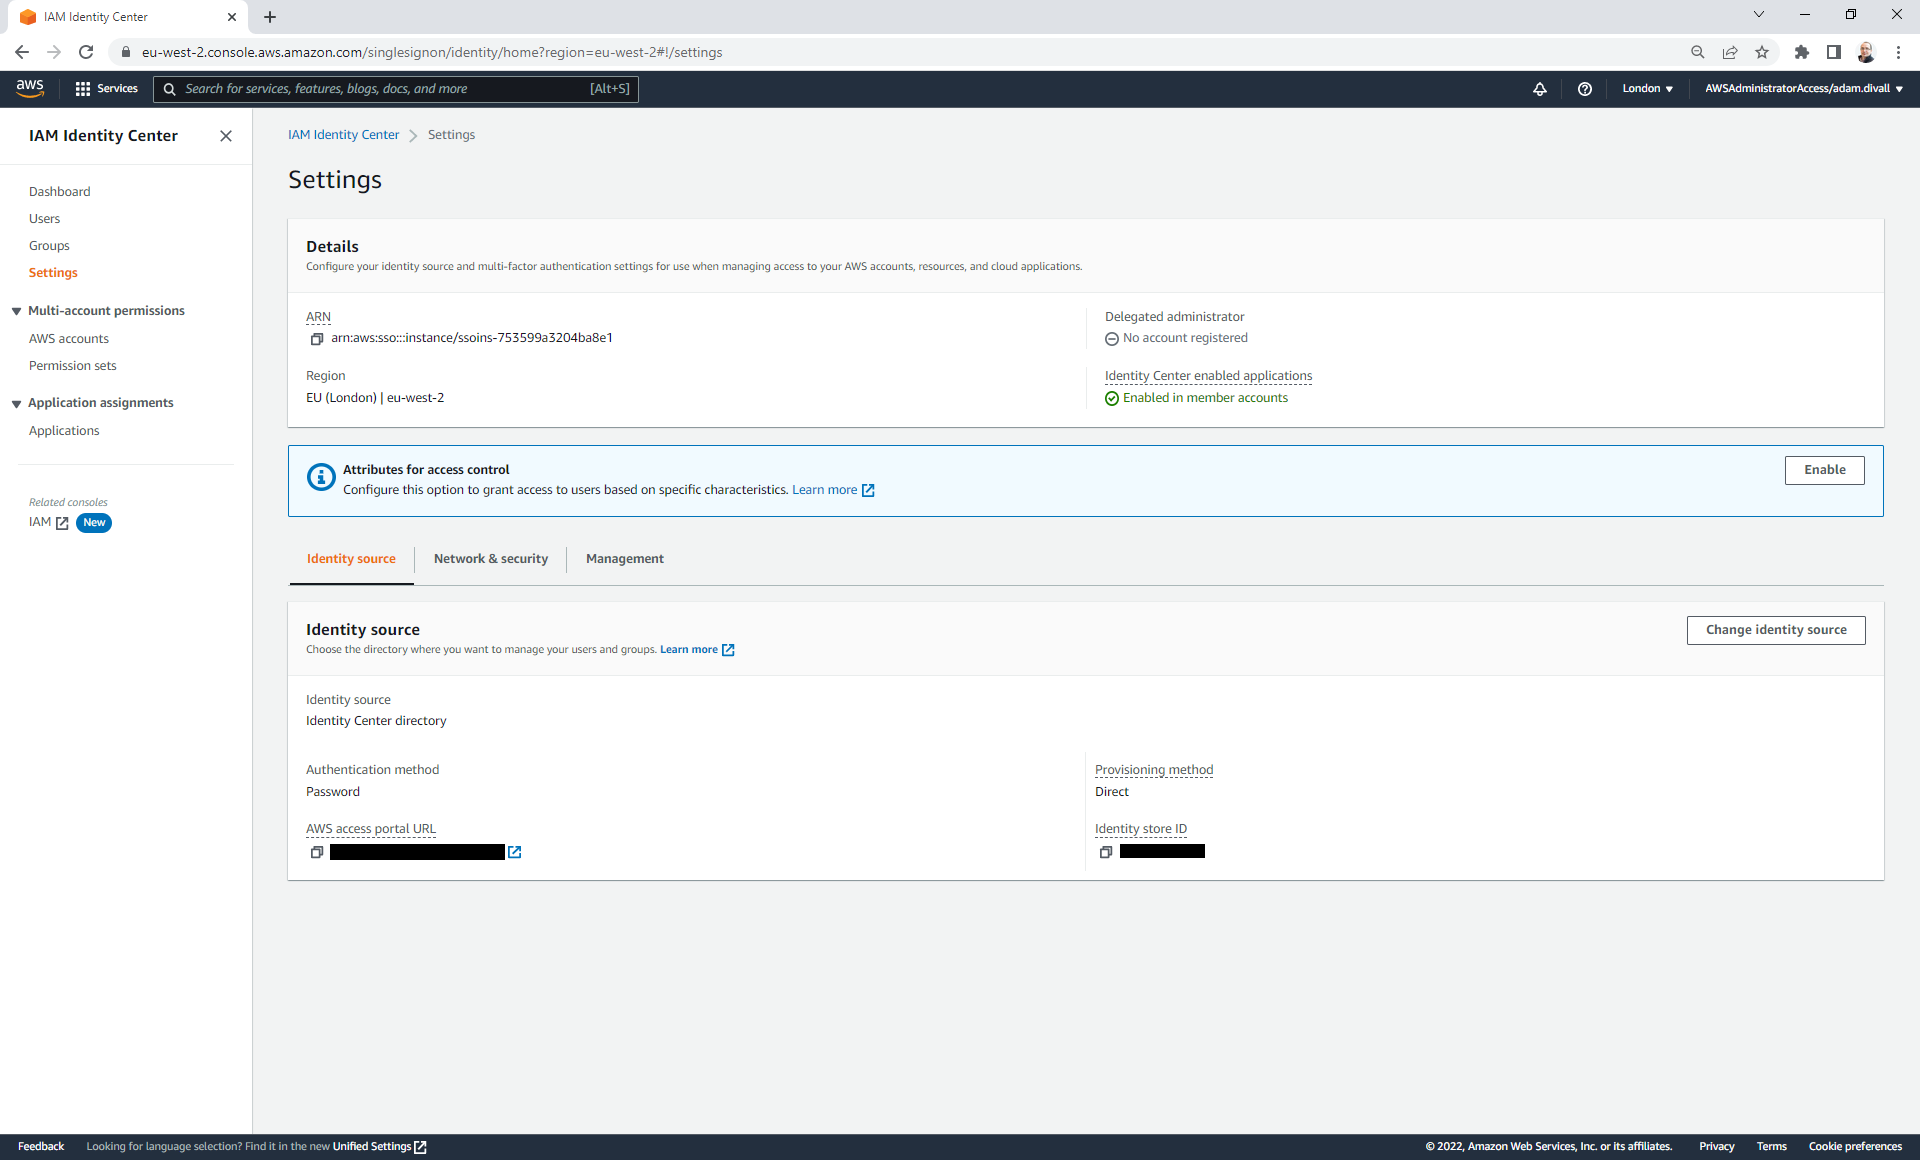Screen dimensions: 1920x1160
Task: Open the AWSAdministratorAccess account menu
Action: (x=1802, y=89)
